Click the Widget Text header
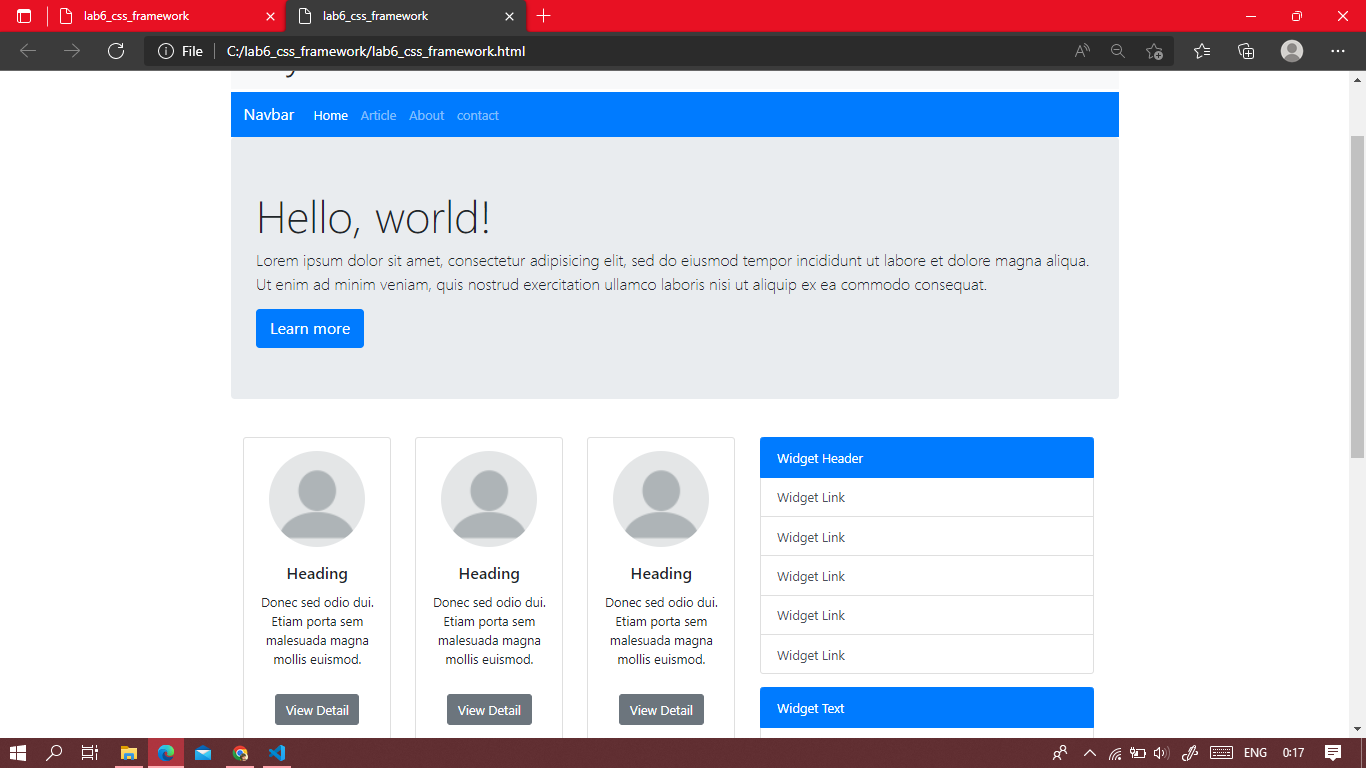 (x=927, y=708)
